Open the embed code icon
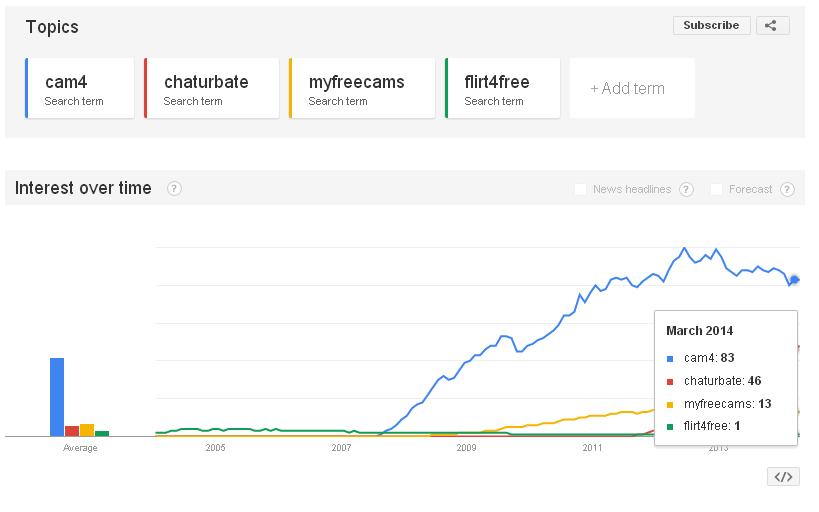Screen dimensions: 819x512 click(x=783, y=476)
